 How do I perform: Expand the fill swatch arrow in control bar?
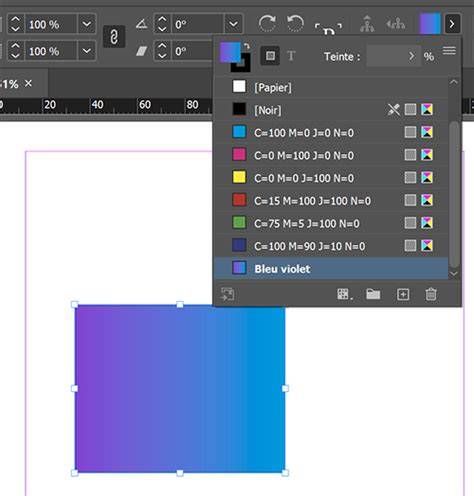pos(452,24)
